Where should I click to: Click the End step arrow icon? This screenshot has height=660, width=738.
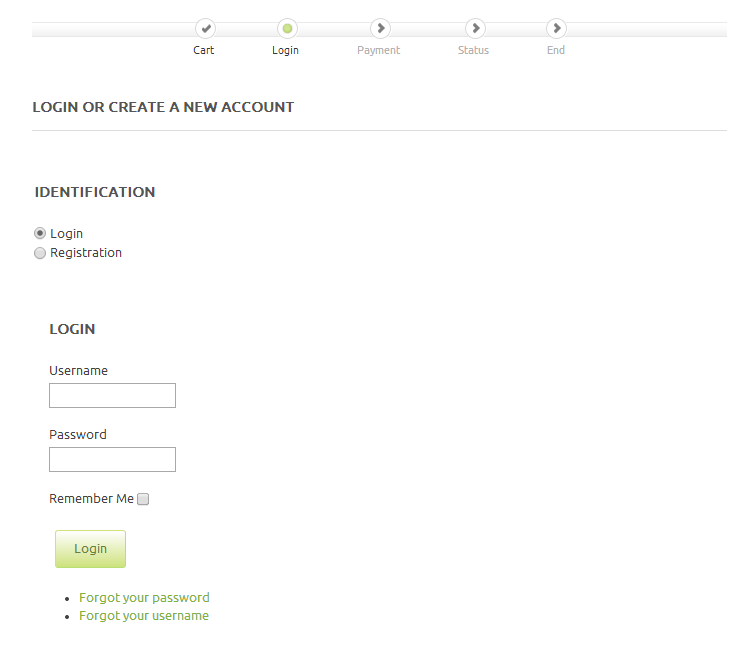tap(556, 29)
